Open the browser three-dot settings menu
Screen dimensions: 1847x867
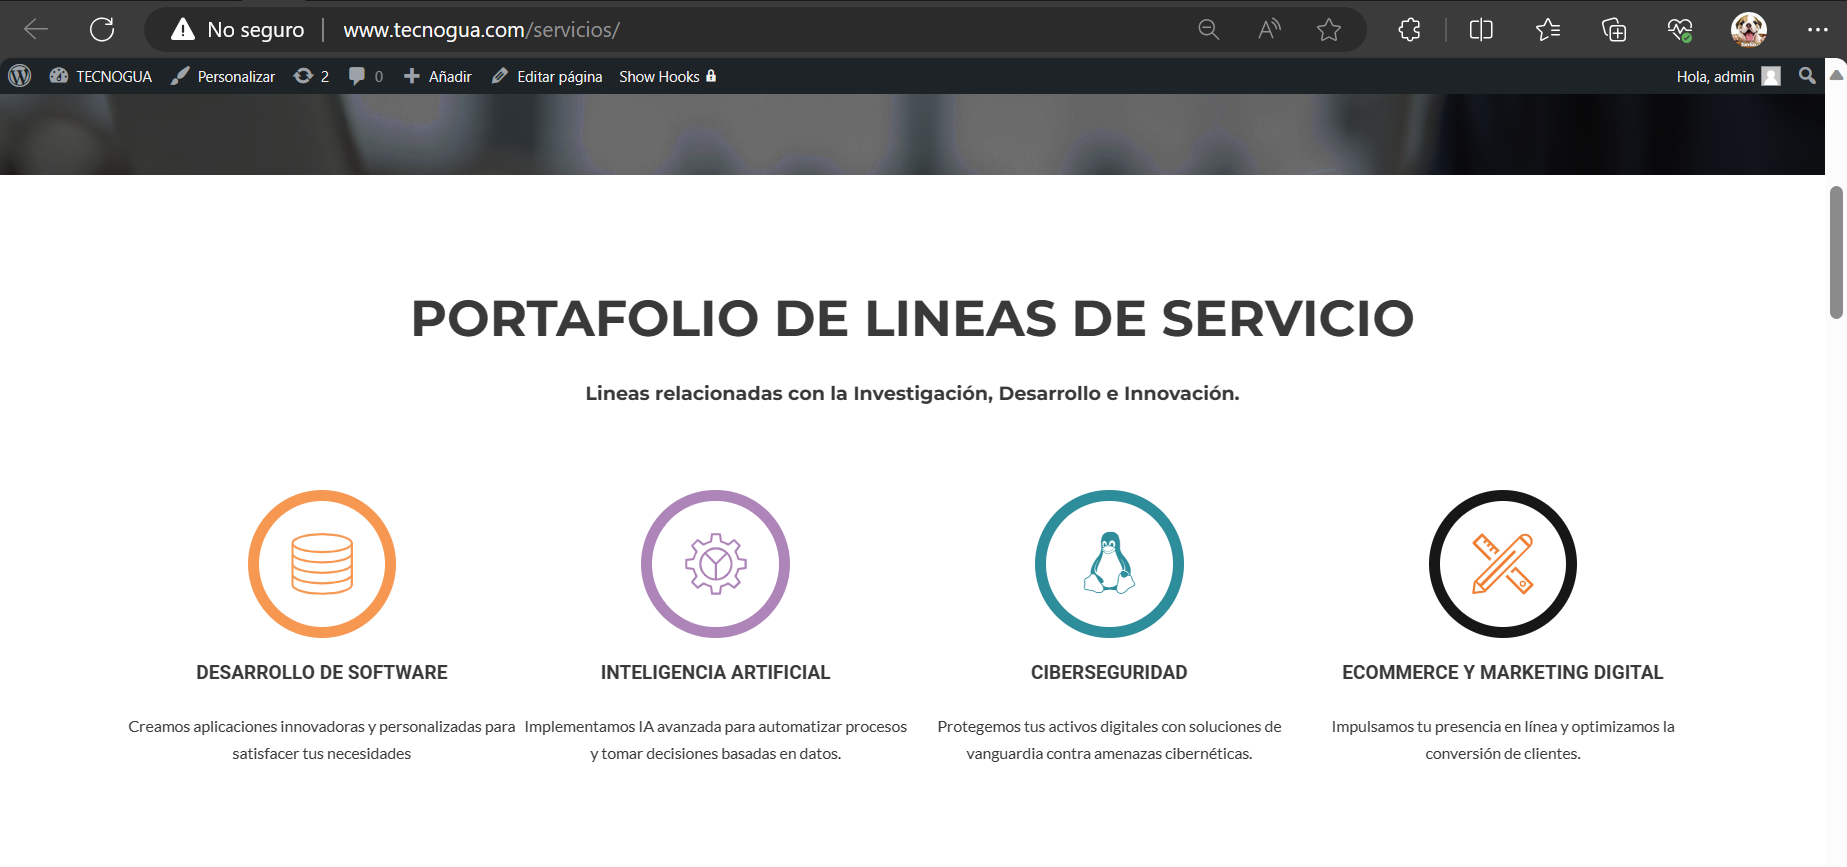click(x=1818, y=30)
